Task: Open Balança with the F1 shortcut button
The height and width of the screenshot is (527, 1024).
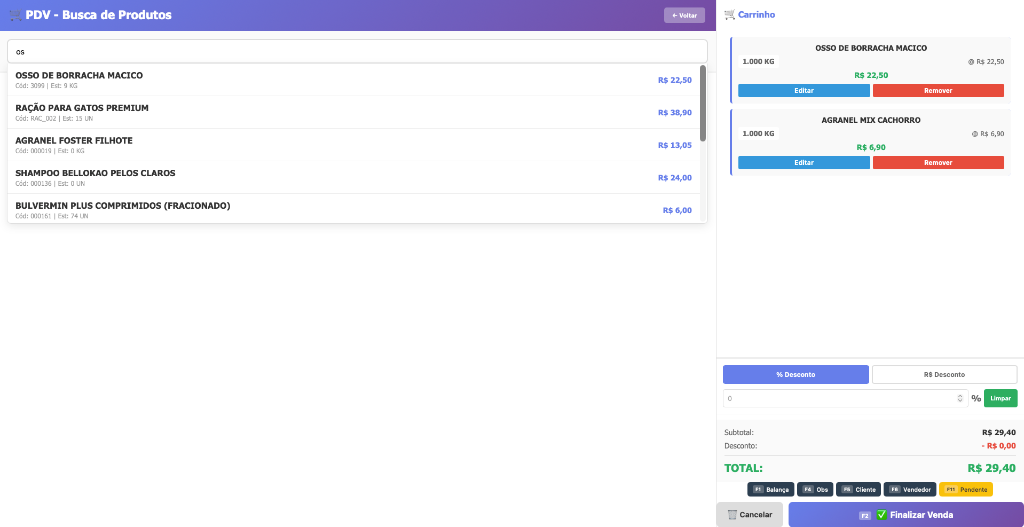Action: pos(770,489)
